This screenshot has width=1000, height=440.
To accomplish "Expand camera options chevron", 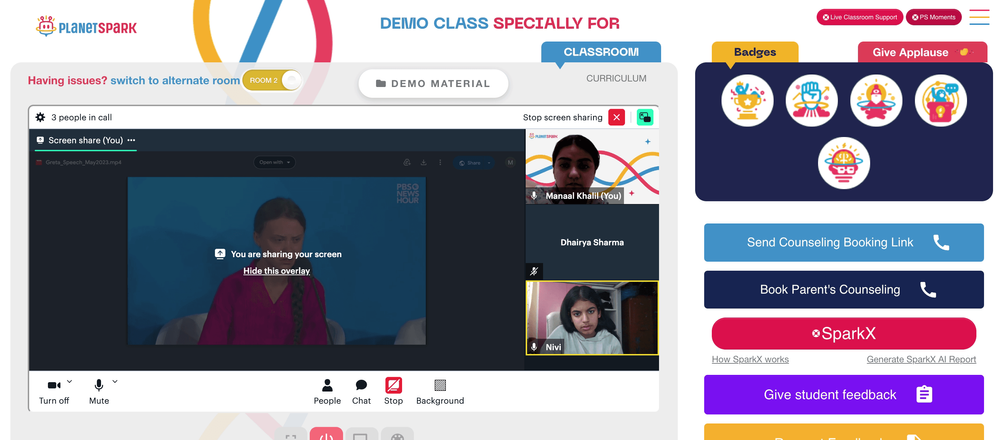I will tap(70, 382).
